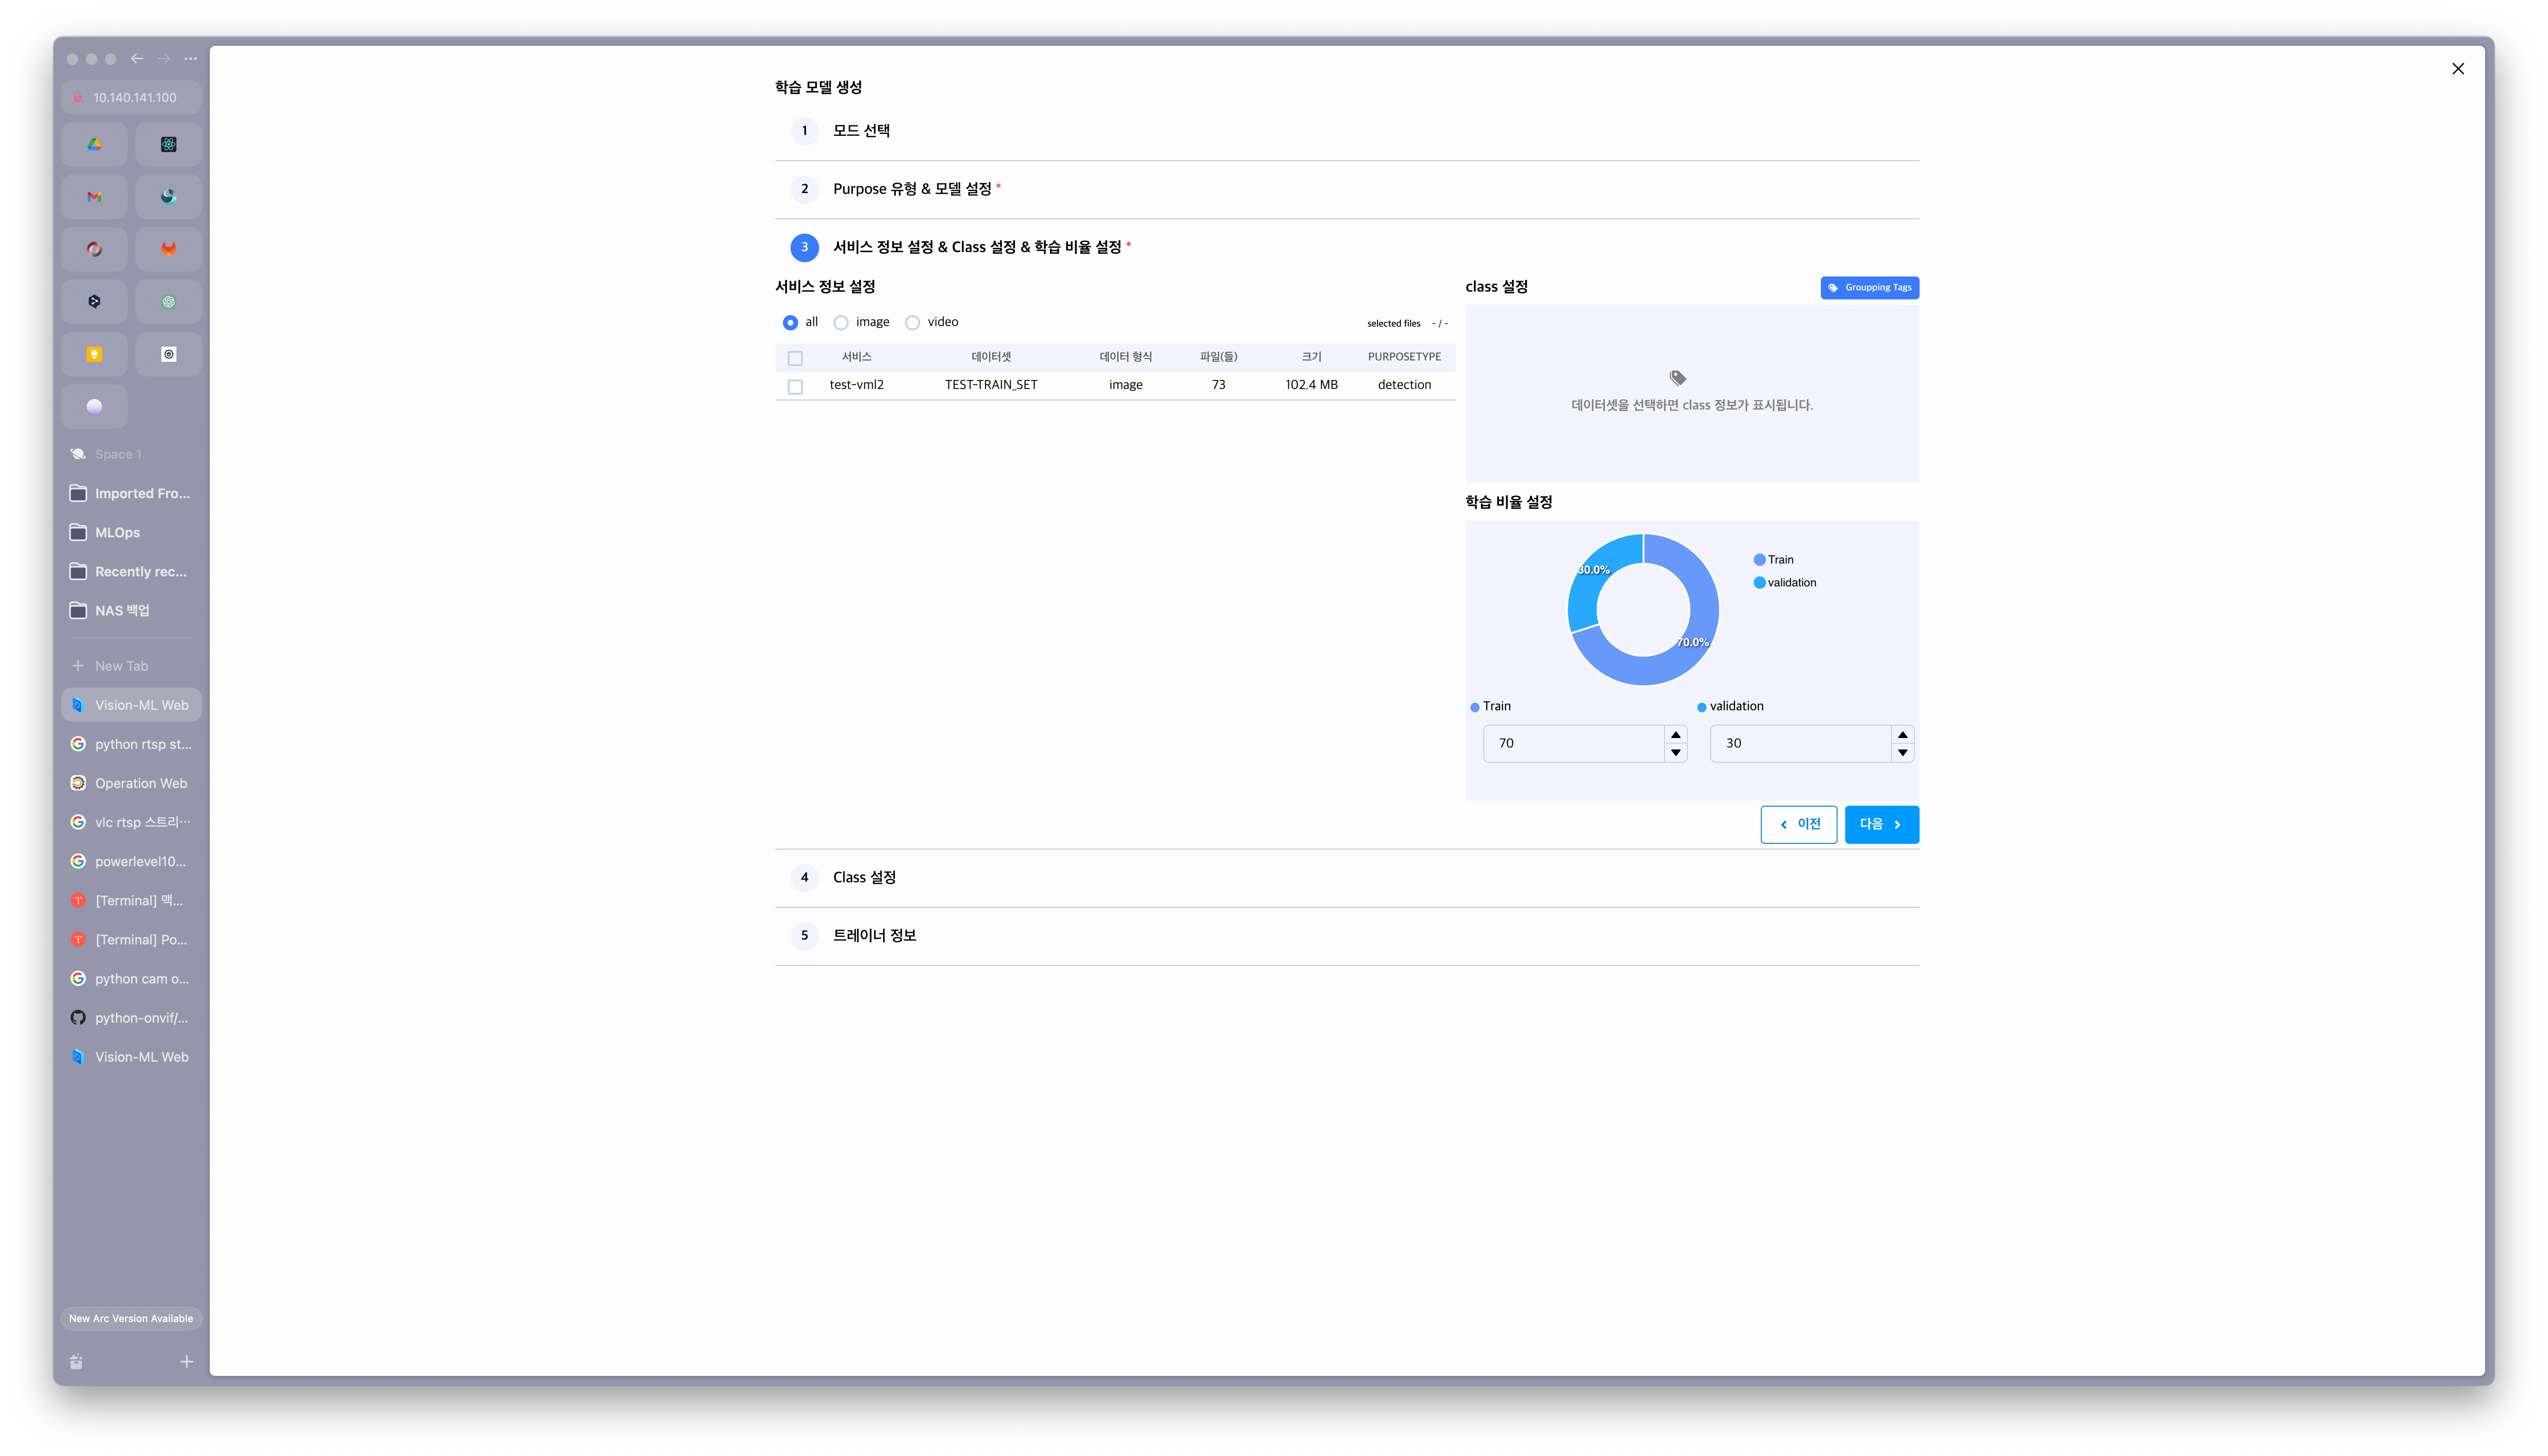Viewport: 2548px width, 1456px height.
Task: Expand step 2 Purpose 유형 & 모델 설정
Action: pos(1346,189)
